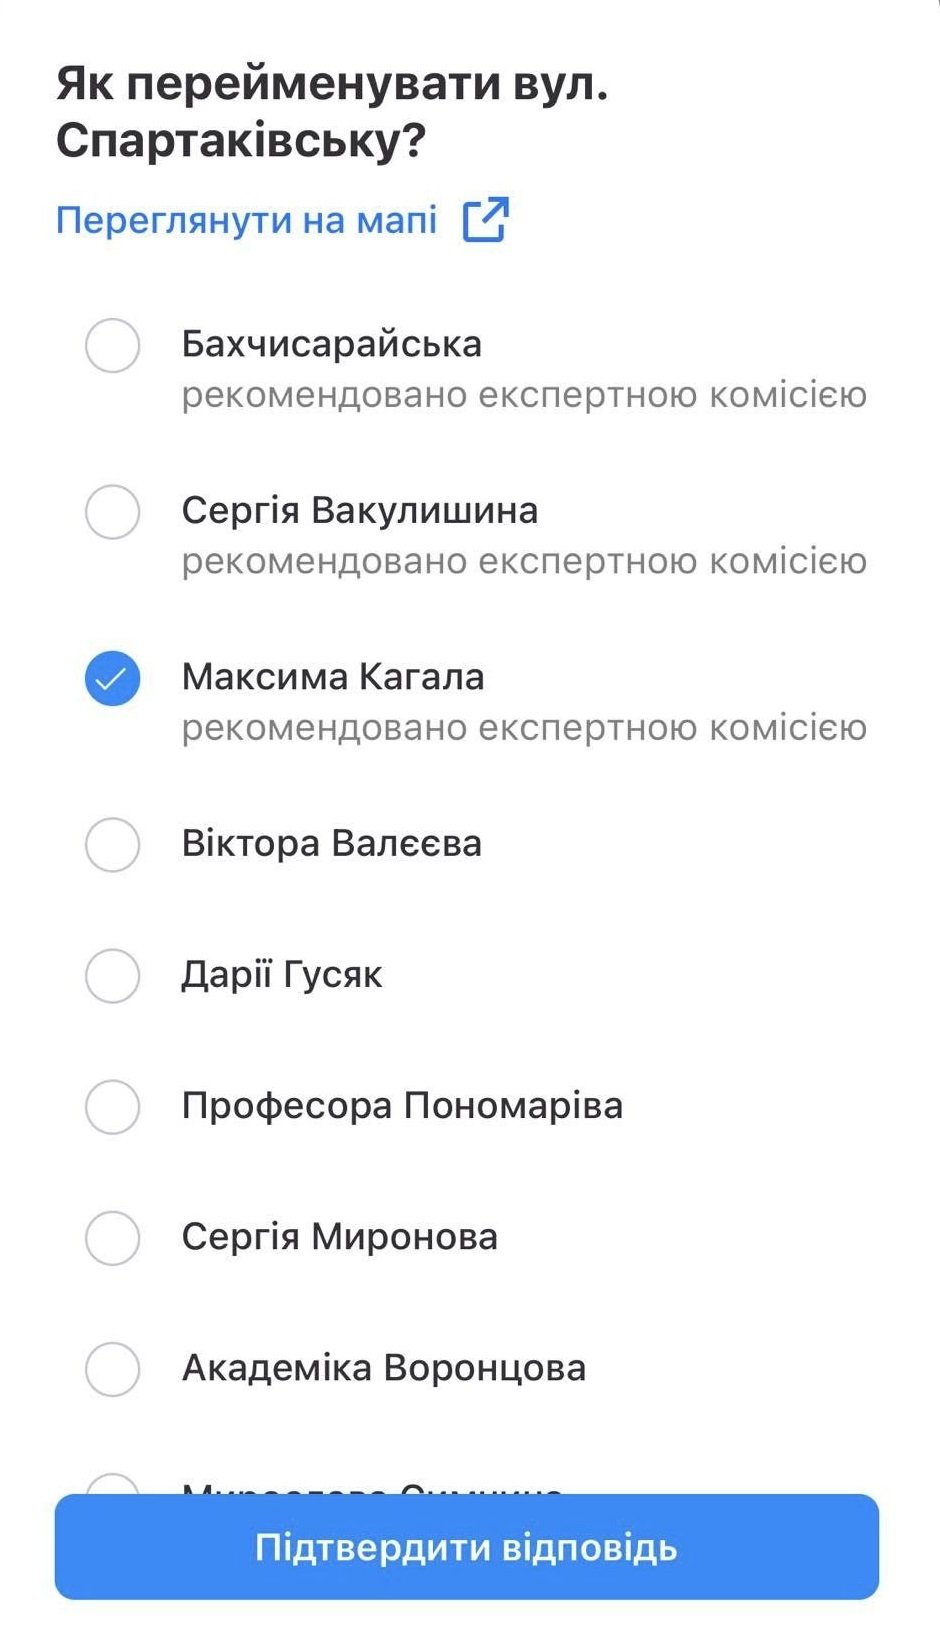940x1628 pixels.
Task: Click the Академіка Воронцова option text
Action: (383, 1368)
